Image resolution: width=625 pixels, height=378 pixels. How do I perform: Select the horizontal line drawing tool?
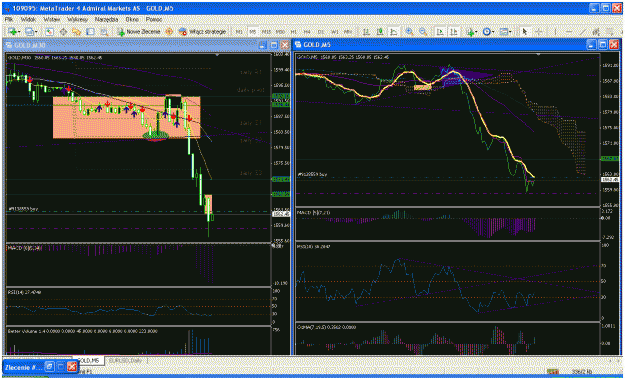[x=569, y=32]
